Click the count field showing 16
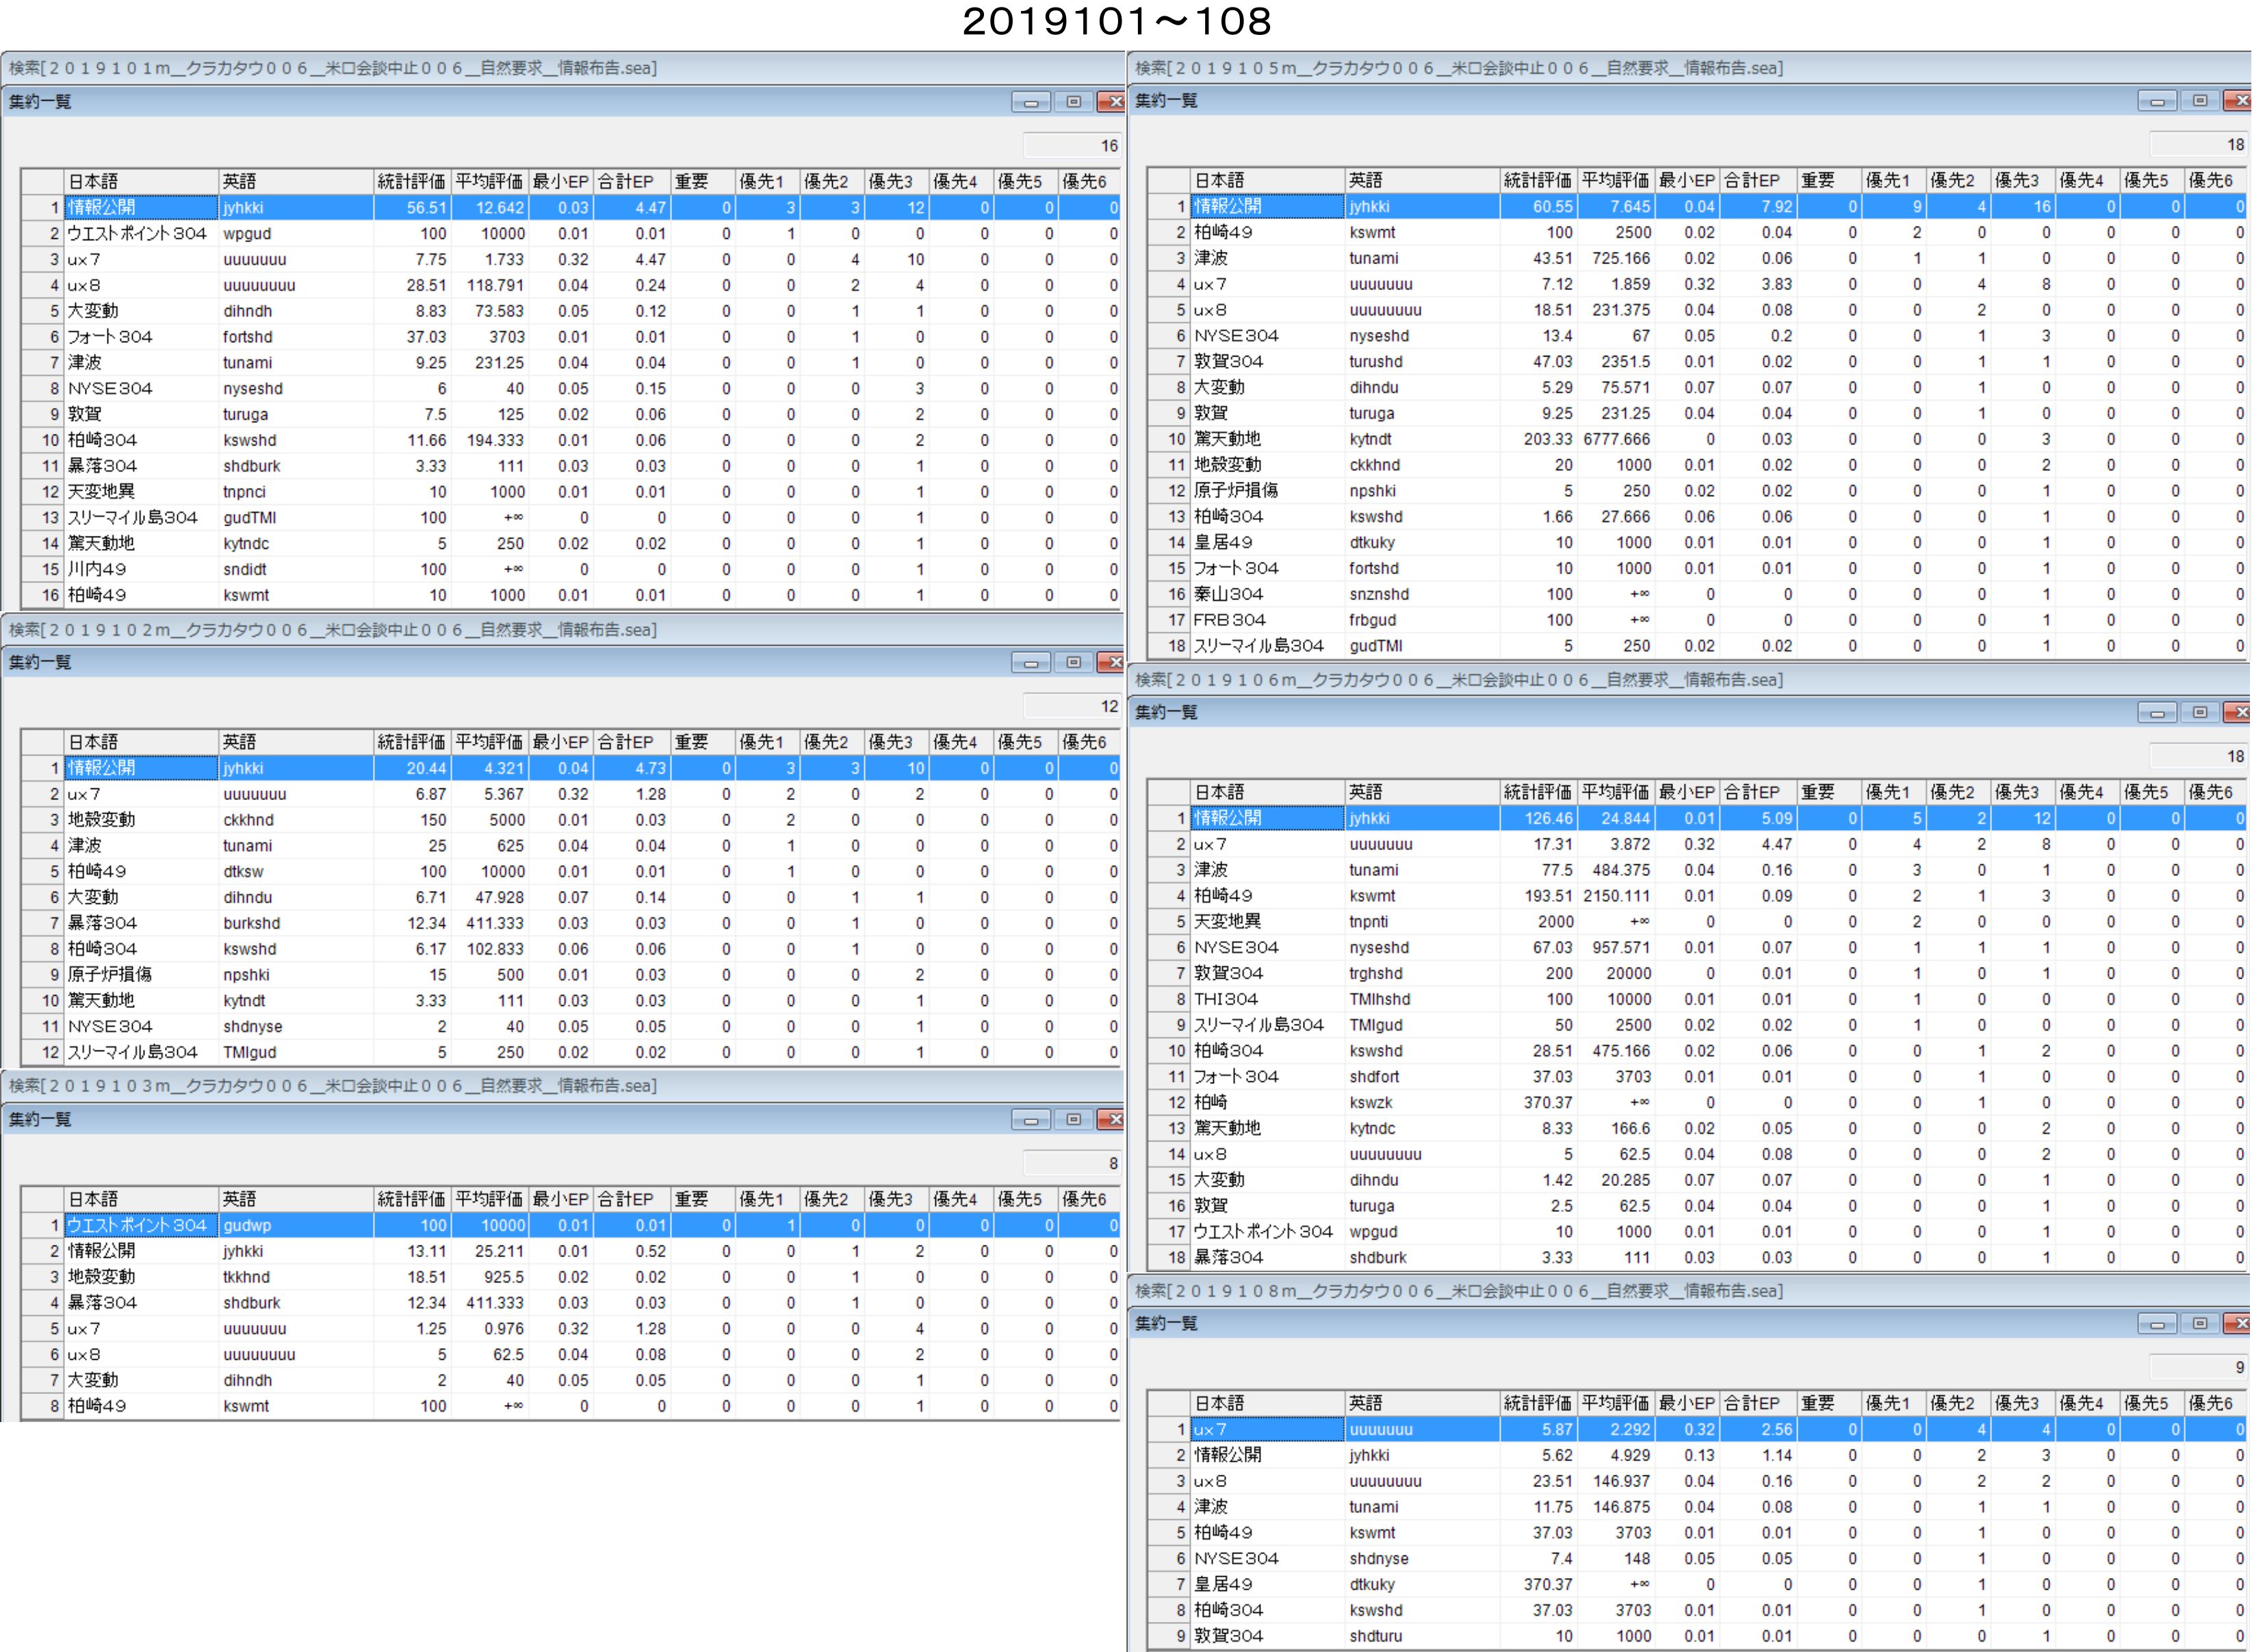2252x1652 pixels. [1072, 146]
